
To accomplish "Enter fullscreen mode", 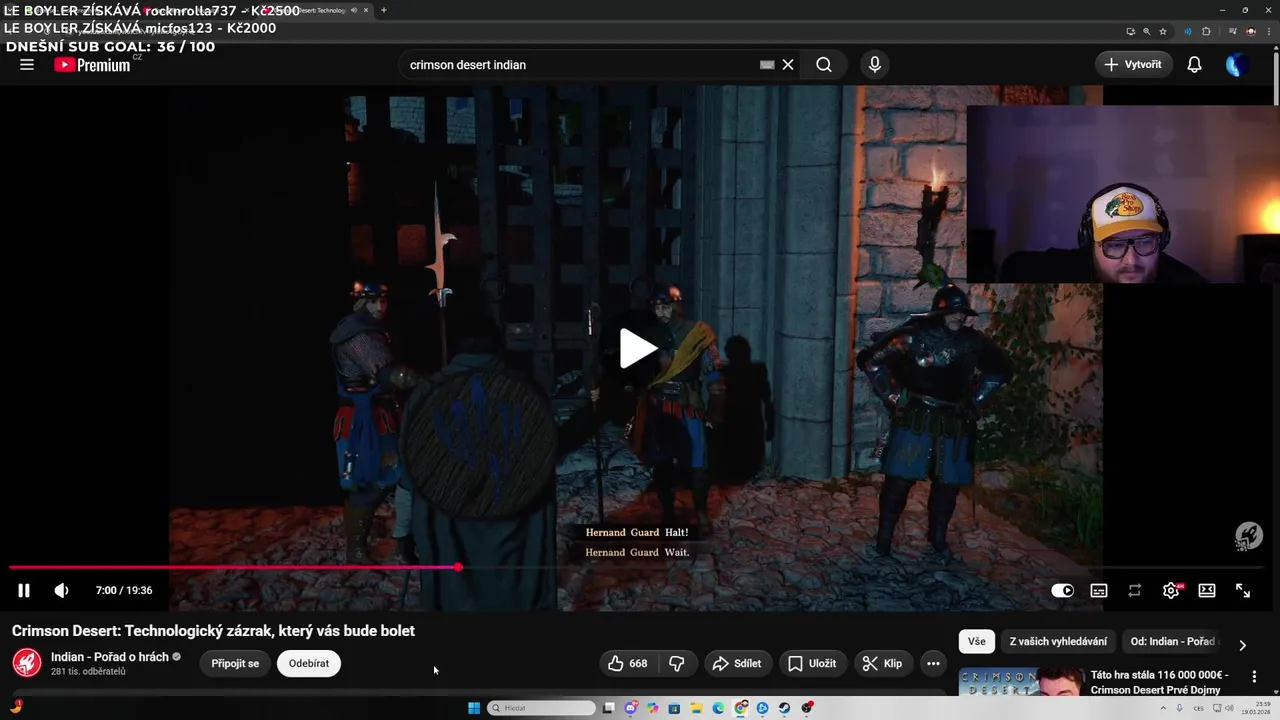I will coord(1243,591).
